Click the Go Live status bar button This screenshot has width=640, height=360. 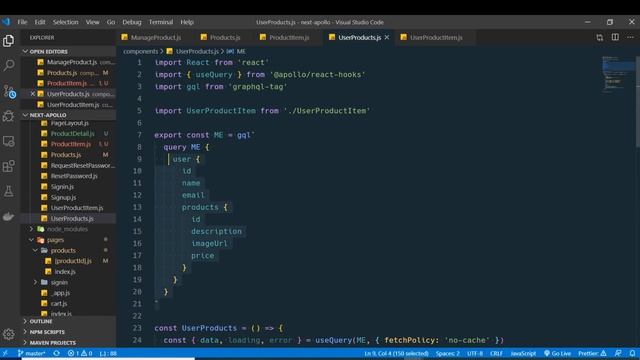pos(558,353)
